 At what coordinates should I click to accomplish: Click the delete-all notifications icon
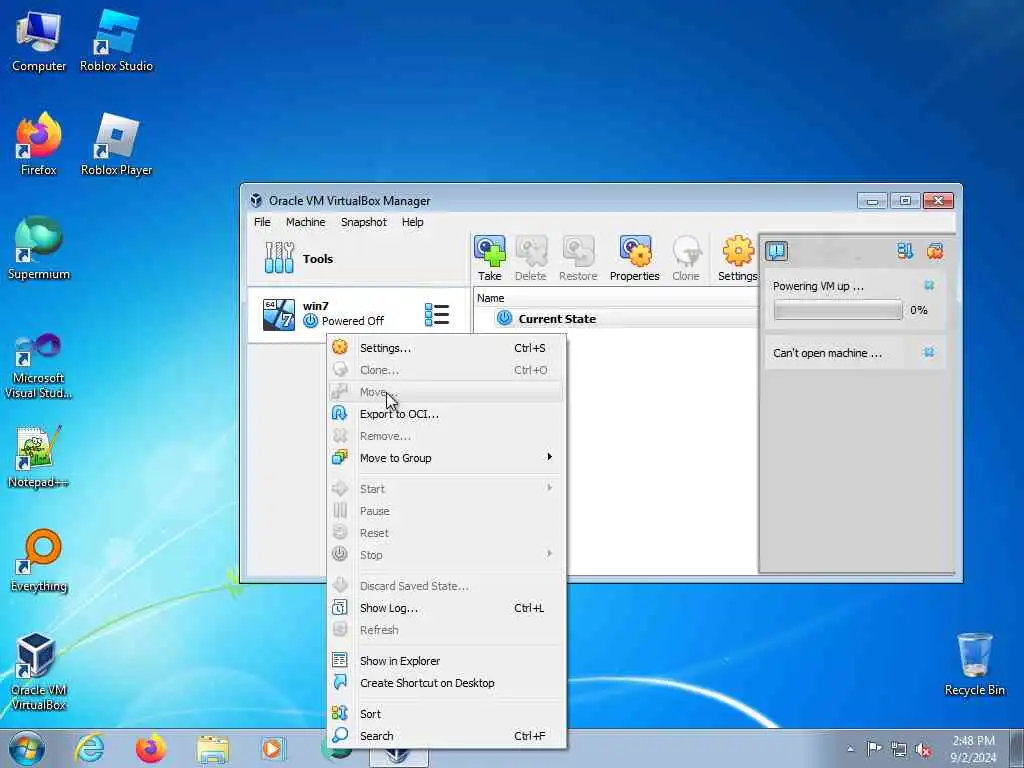[x=935, y=251]
